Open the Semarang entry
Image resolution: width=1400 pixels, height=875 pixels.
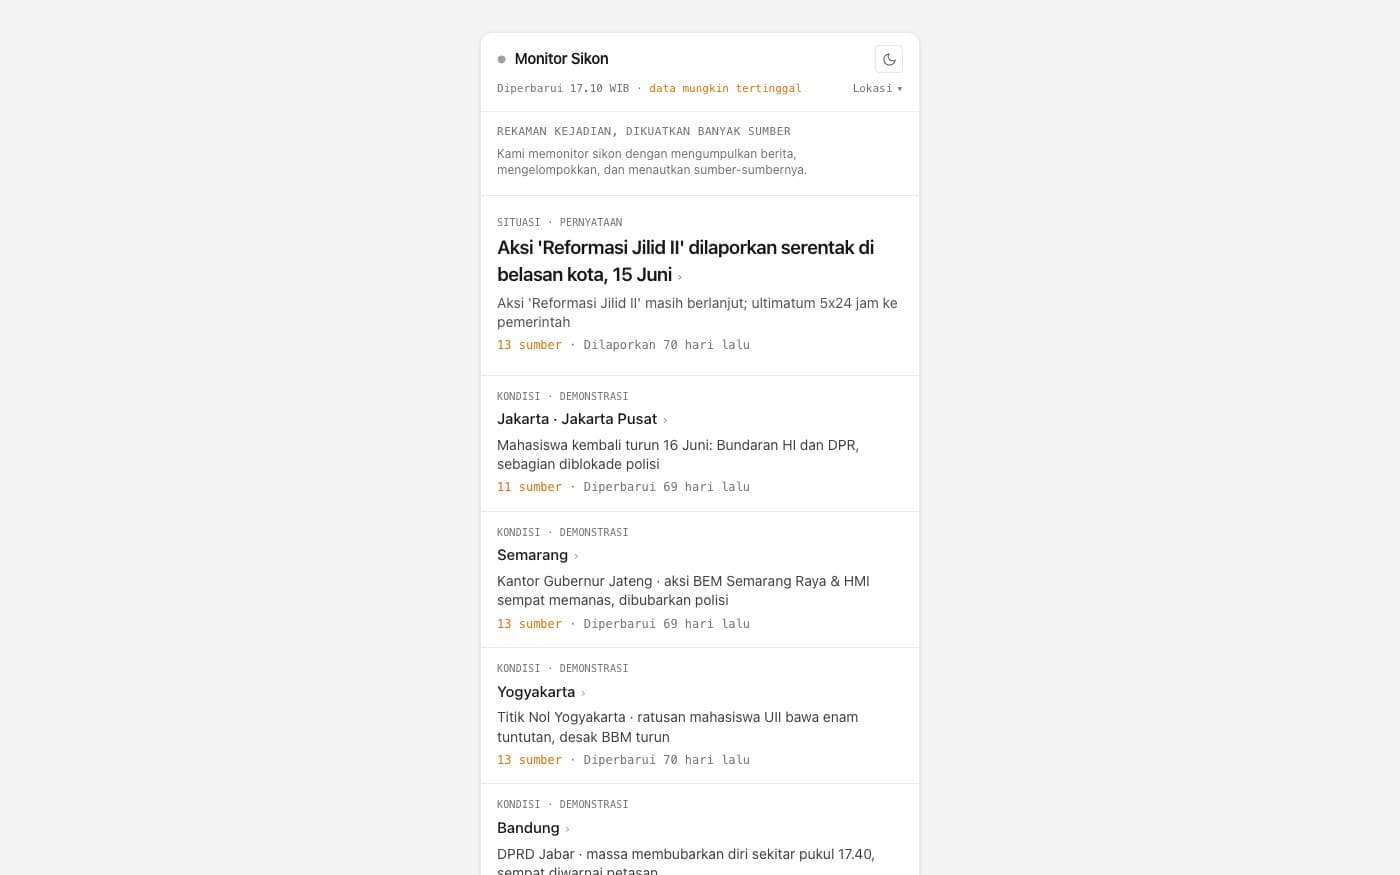tap(532, 555)
